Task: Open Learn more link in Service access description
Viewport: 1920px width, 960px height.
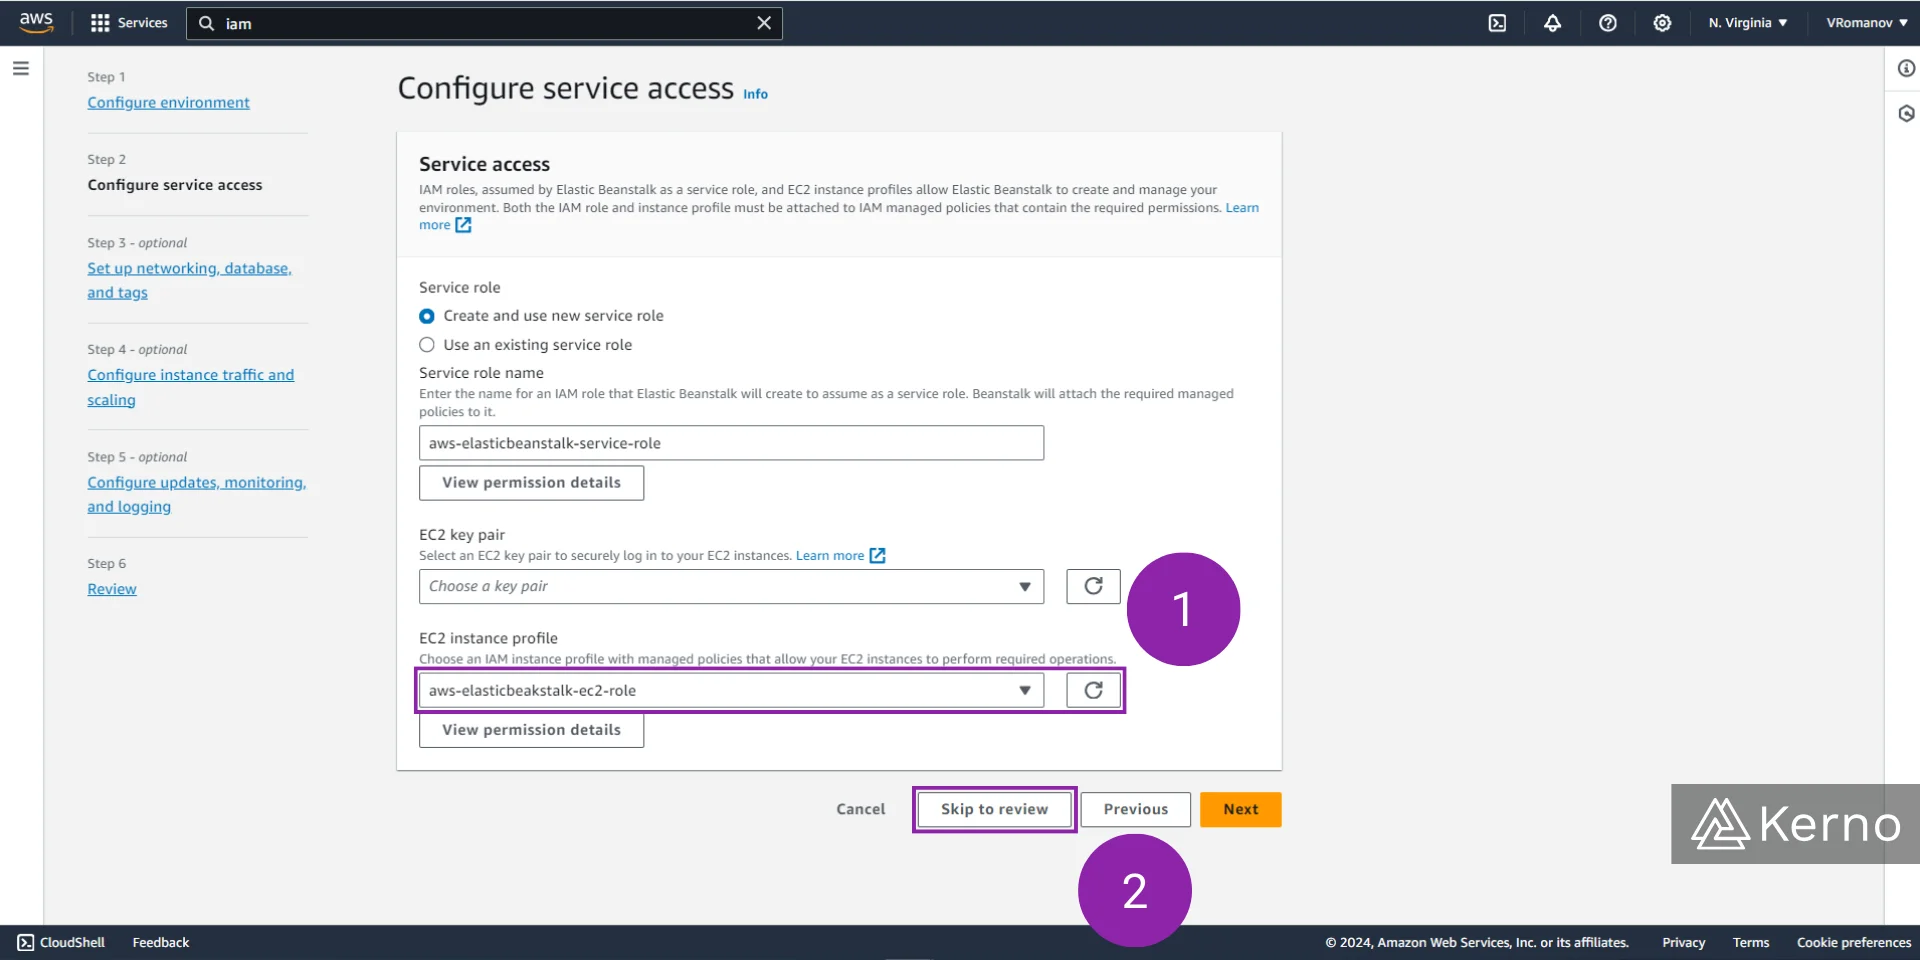Action: pos(1242,207)
